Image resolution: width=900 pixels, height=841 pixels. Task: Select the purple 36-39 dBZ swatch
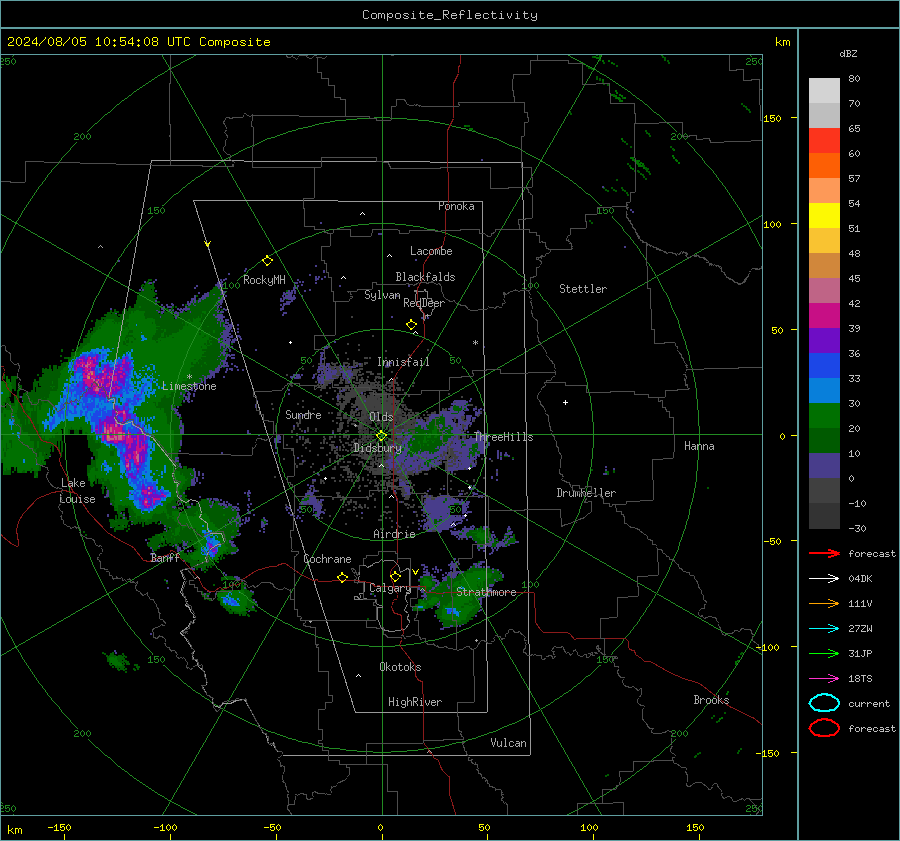(x=824, y=340)
